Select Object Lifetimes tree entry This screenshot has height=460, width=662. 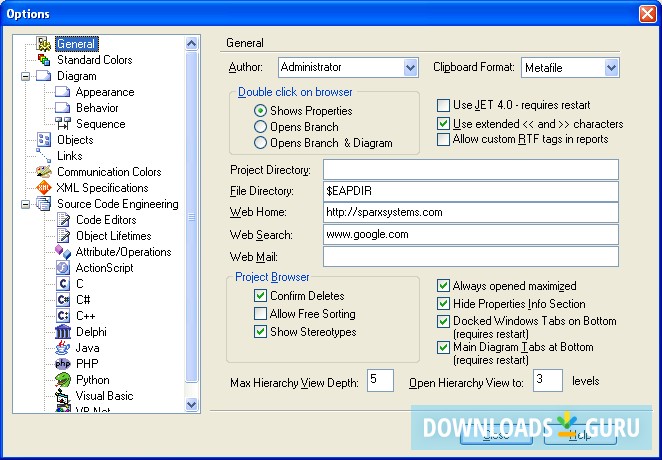(114, 236)
